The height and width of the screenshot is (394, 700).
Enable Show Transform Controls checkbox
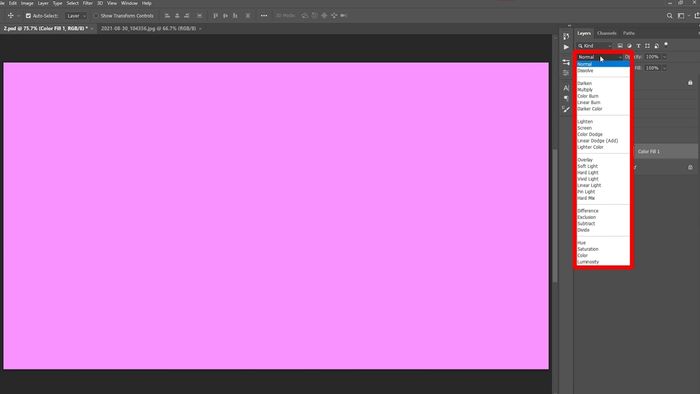[96, 16]
